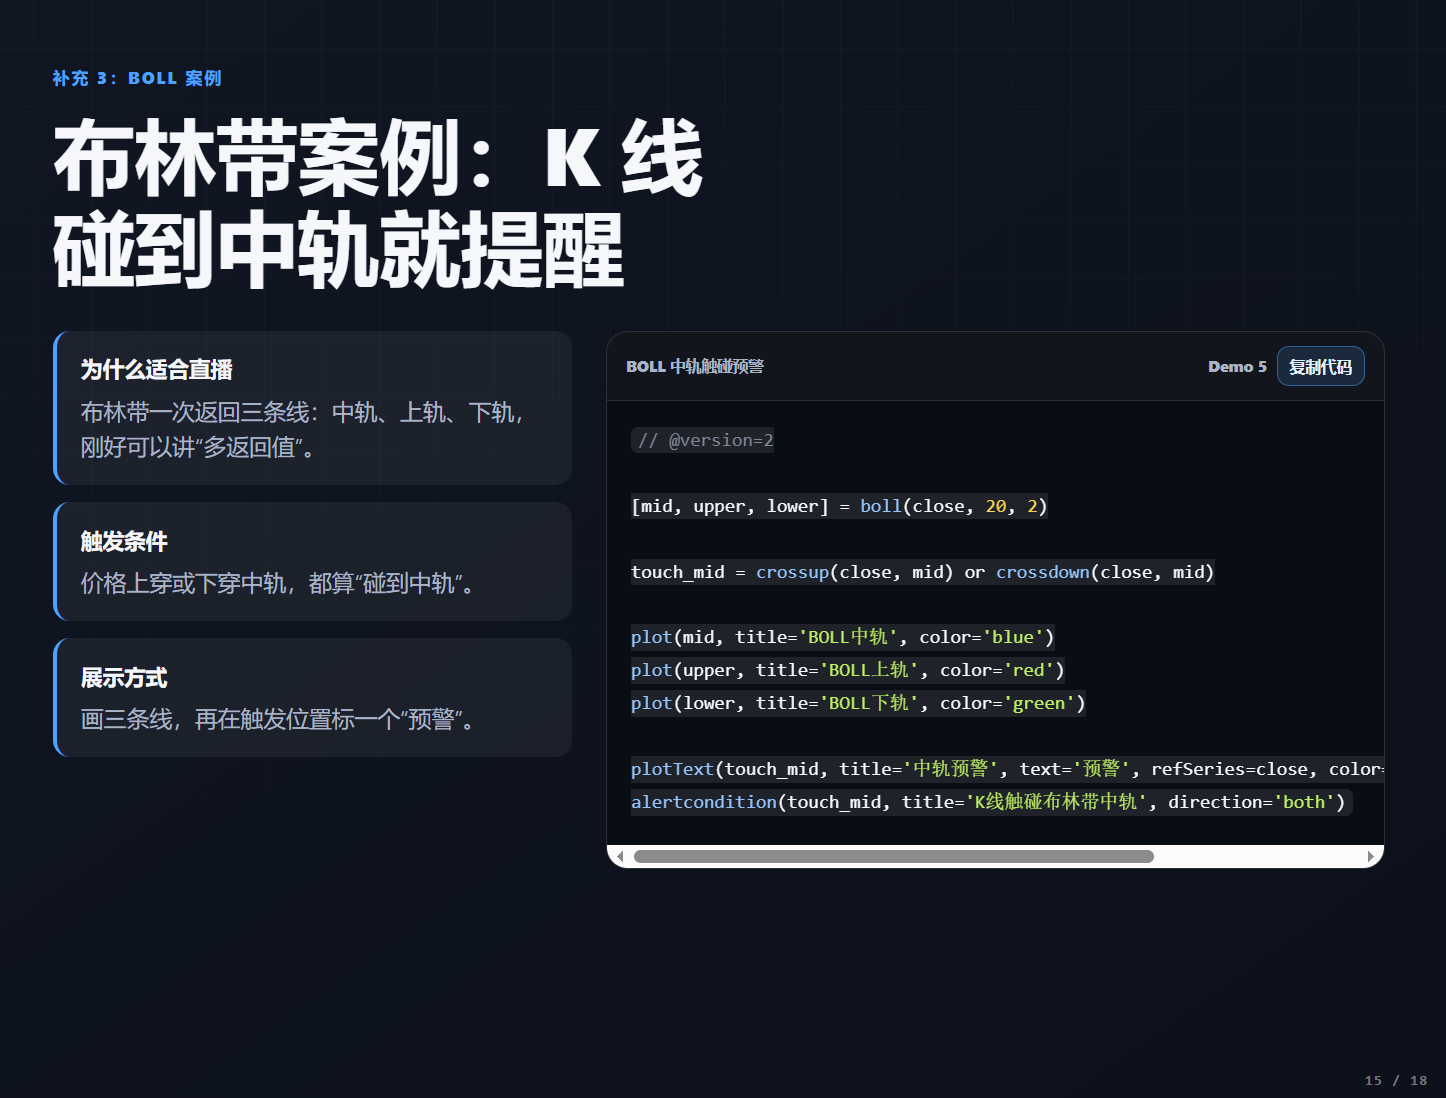Click the BOLL 中轨触碰预警 code panel title
1446x1098 pixels.
click(x=695, y=367)
